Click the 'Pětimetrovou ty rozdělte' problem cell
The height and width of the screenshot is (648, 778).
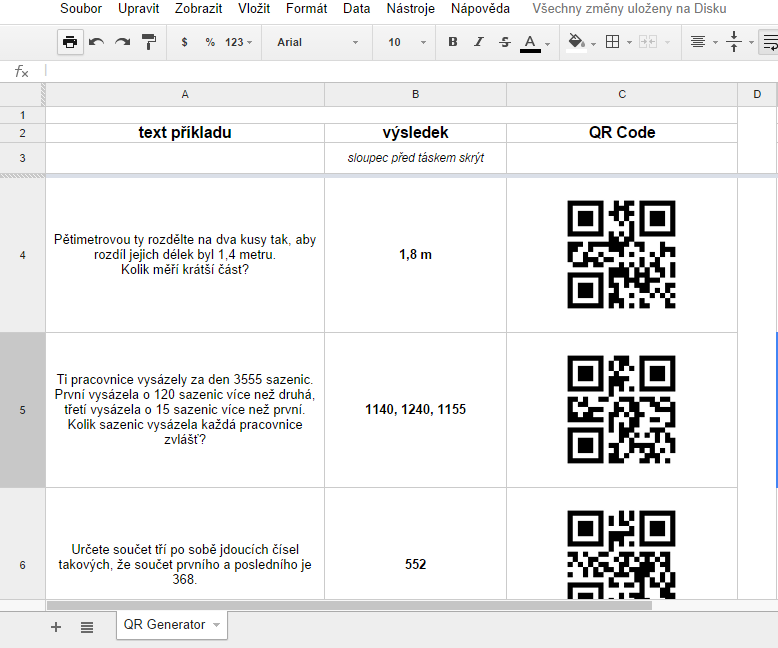pos(185,255)
